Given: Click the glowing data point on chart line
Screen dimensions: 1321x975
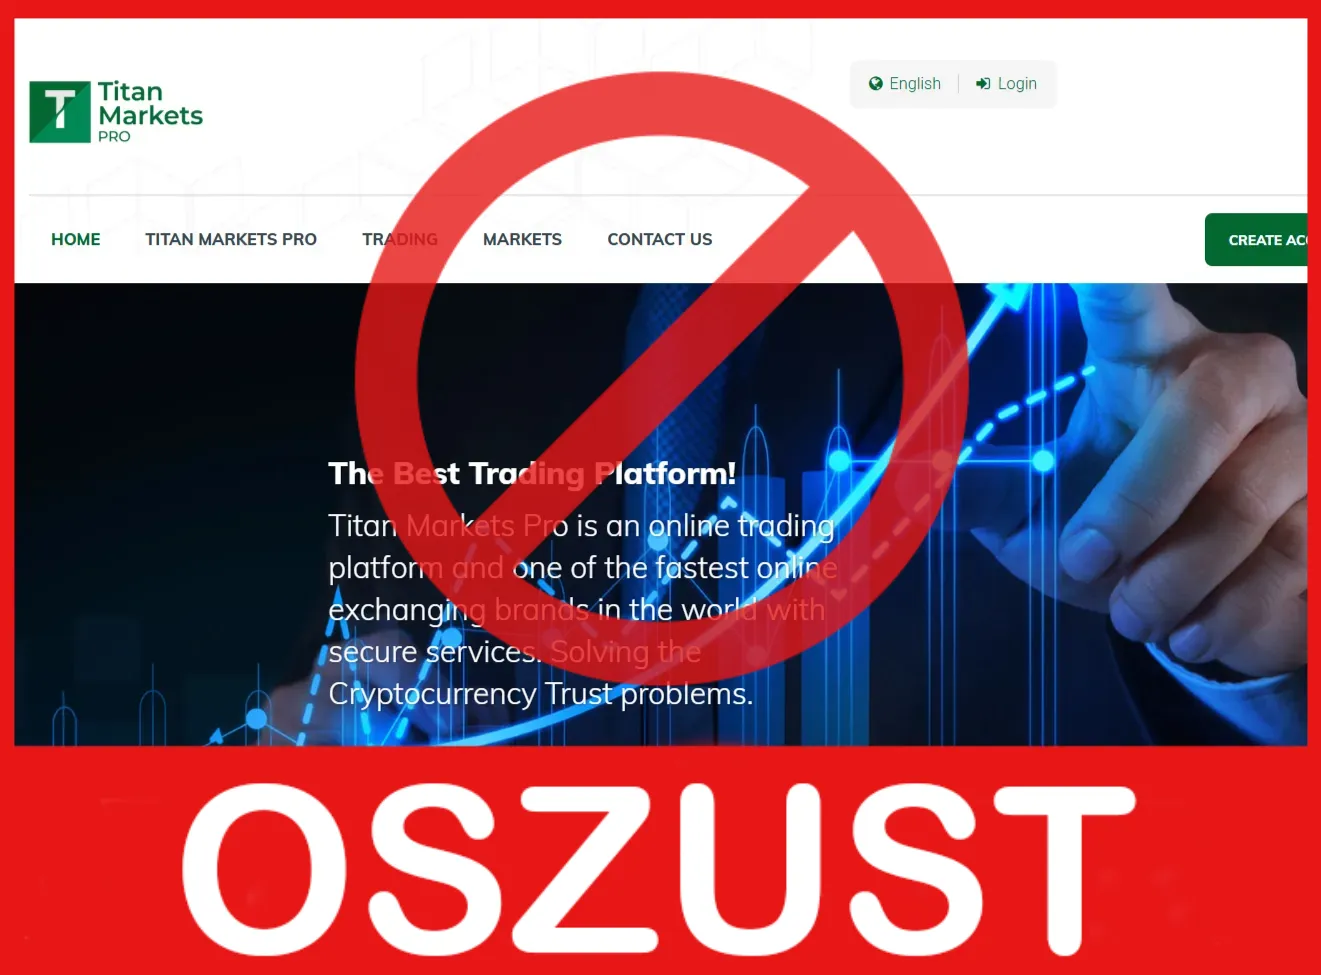Looking at the screenshot, I should click(x=1043, y=461).
